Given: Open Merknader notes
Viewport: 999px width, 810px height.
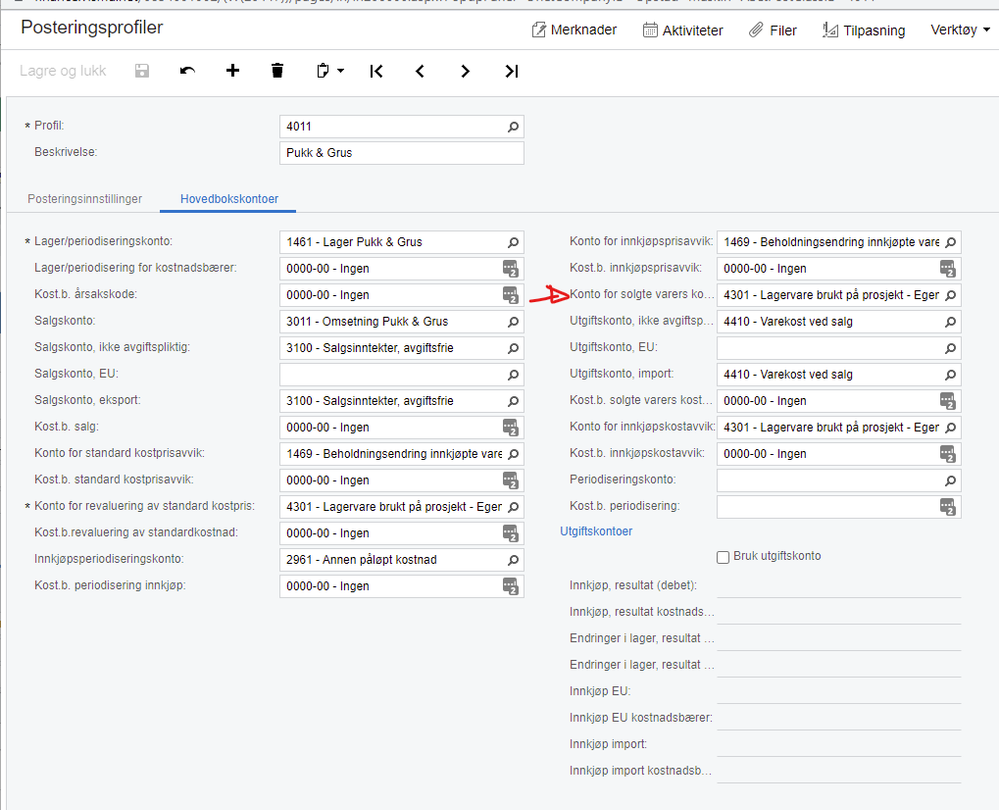Looking at the screenshot, I should click(x=574, y=30).
